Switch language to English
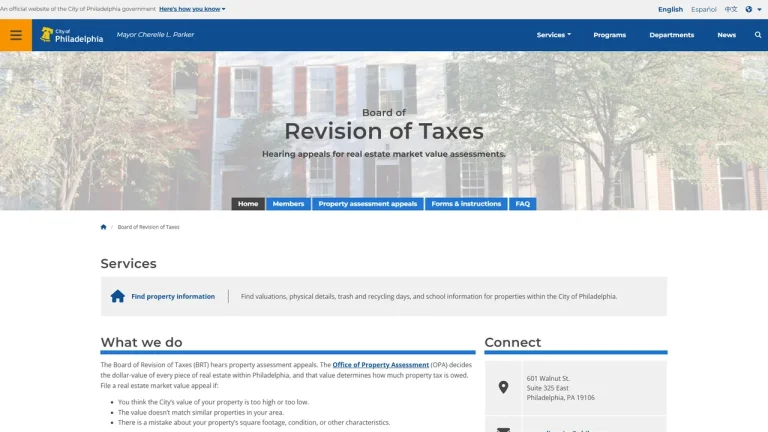The width and height of the screenshot is (768, 432). pyautogui.click(x=670, y=9)
